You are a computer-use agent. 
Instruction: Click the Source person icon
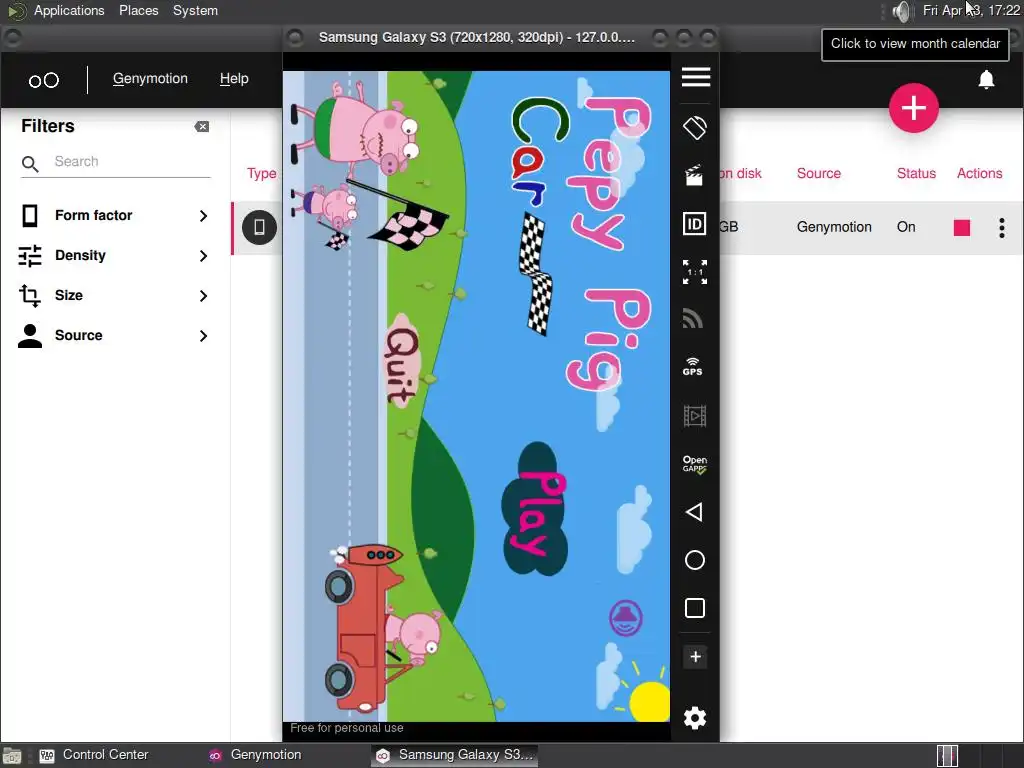pyautogui.click(x=29, y=335)
